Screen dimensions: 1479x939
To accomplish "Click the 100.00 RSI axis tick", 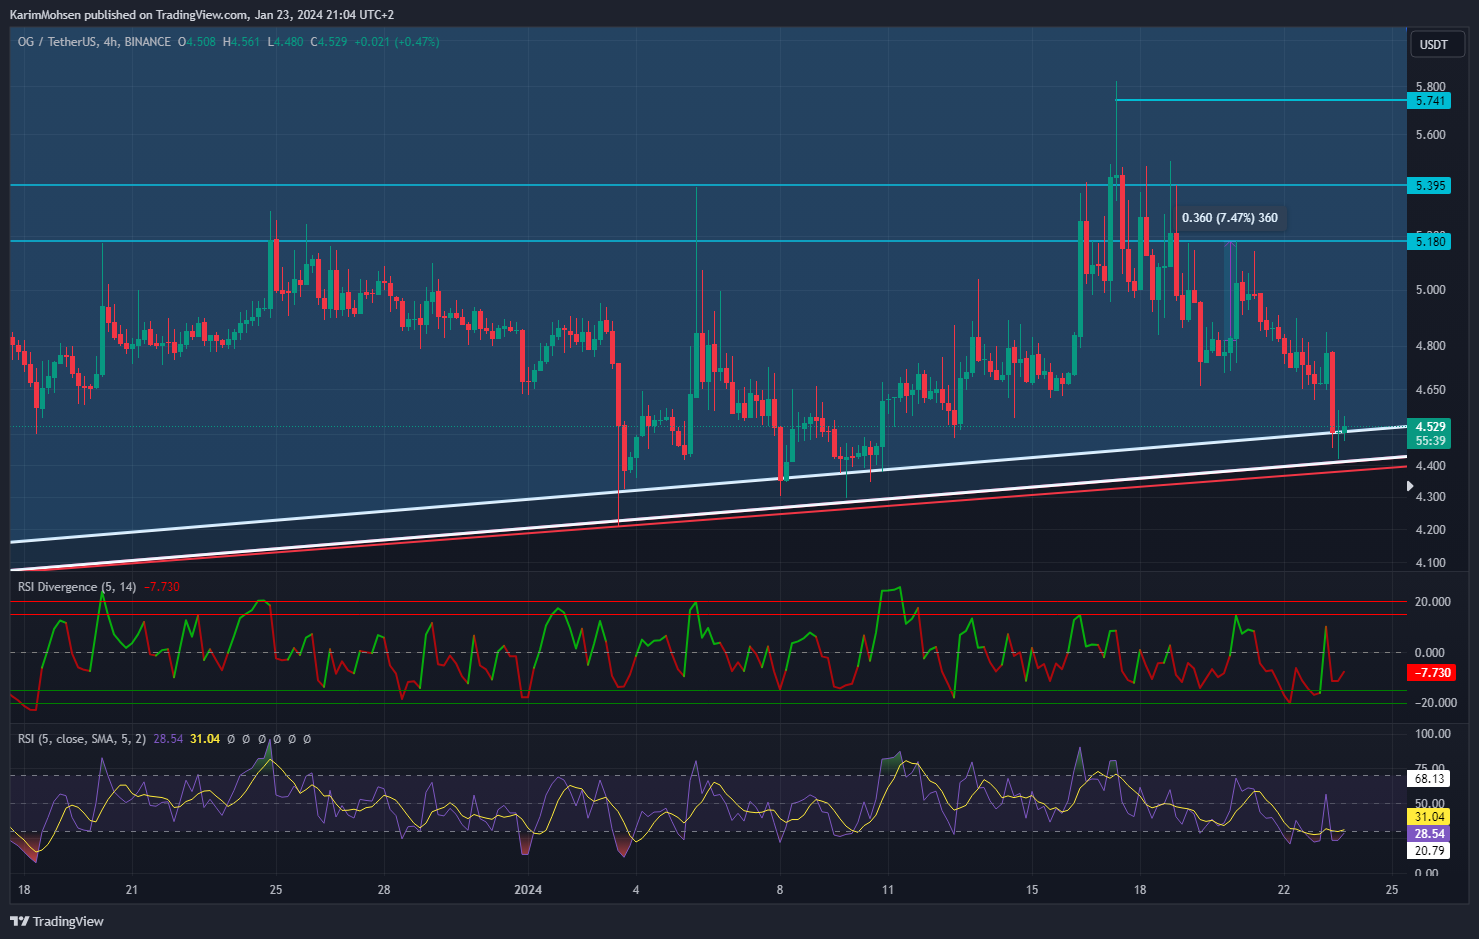I will 1433,734.
